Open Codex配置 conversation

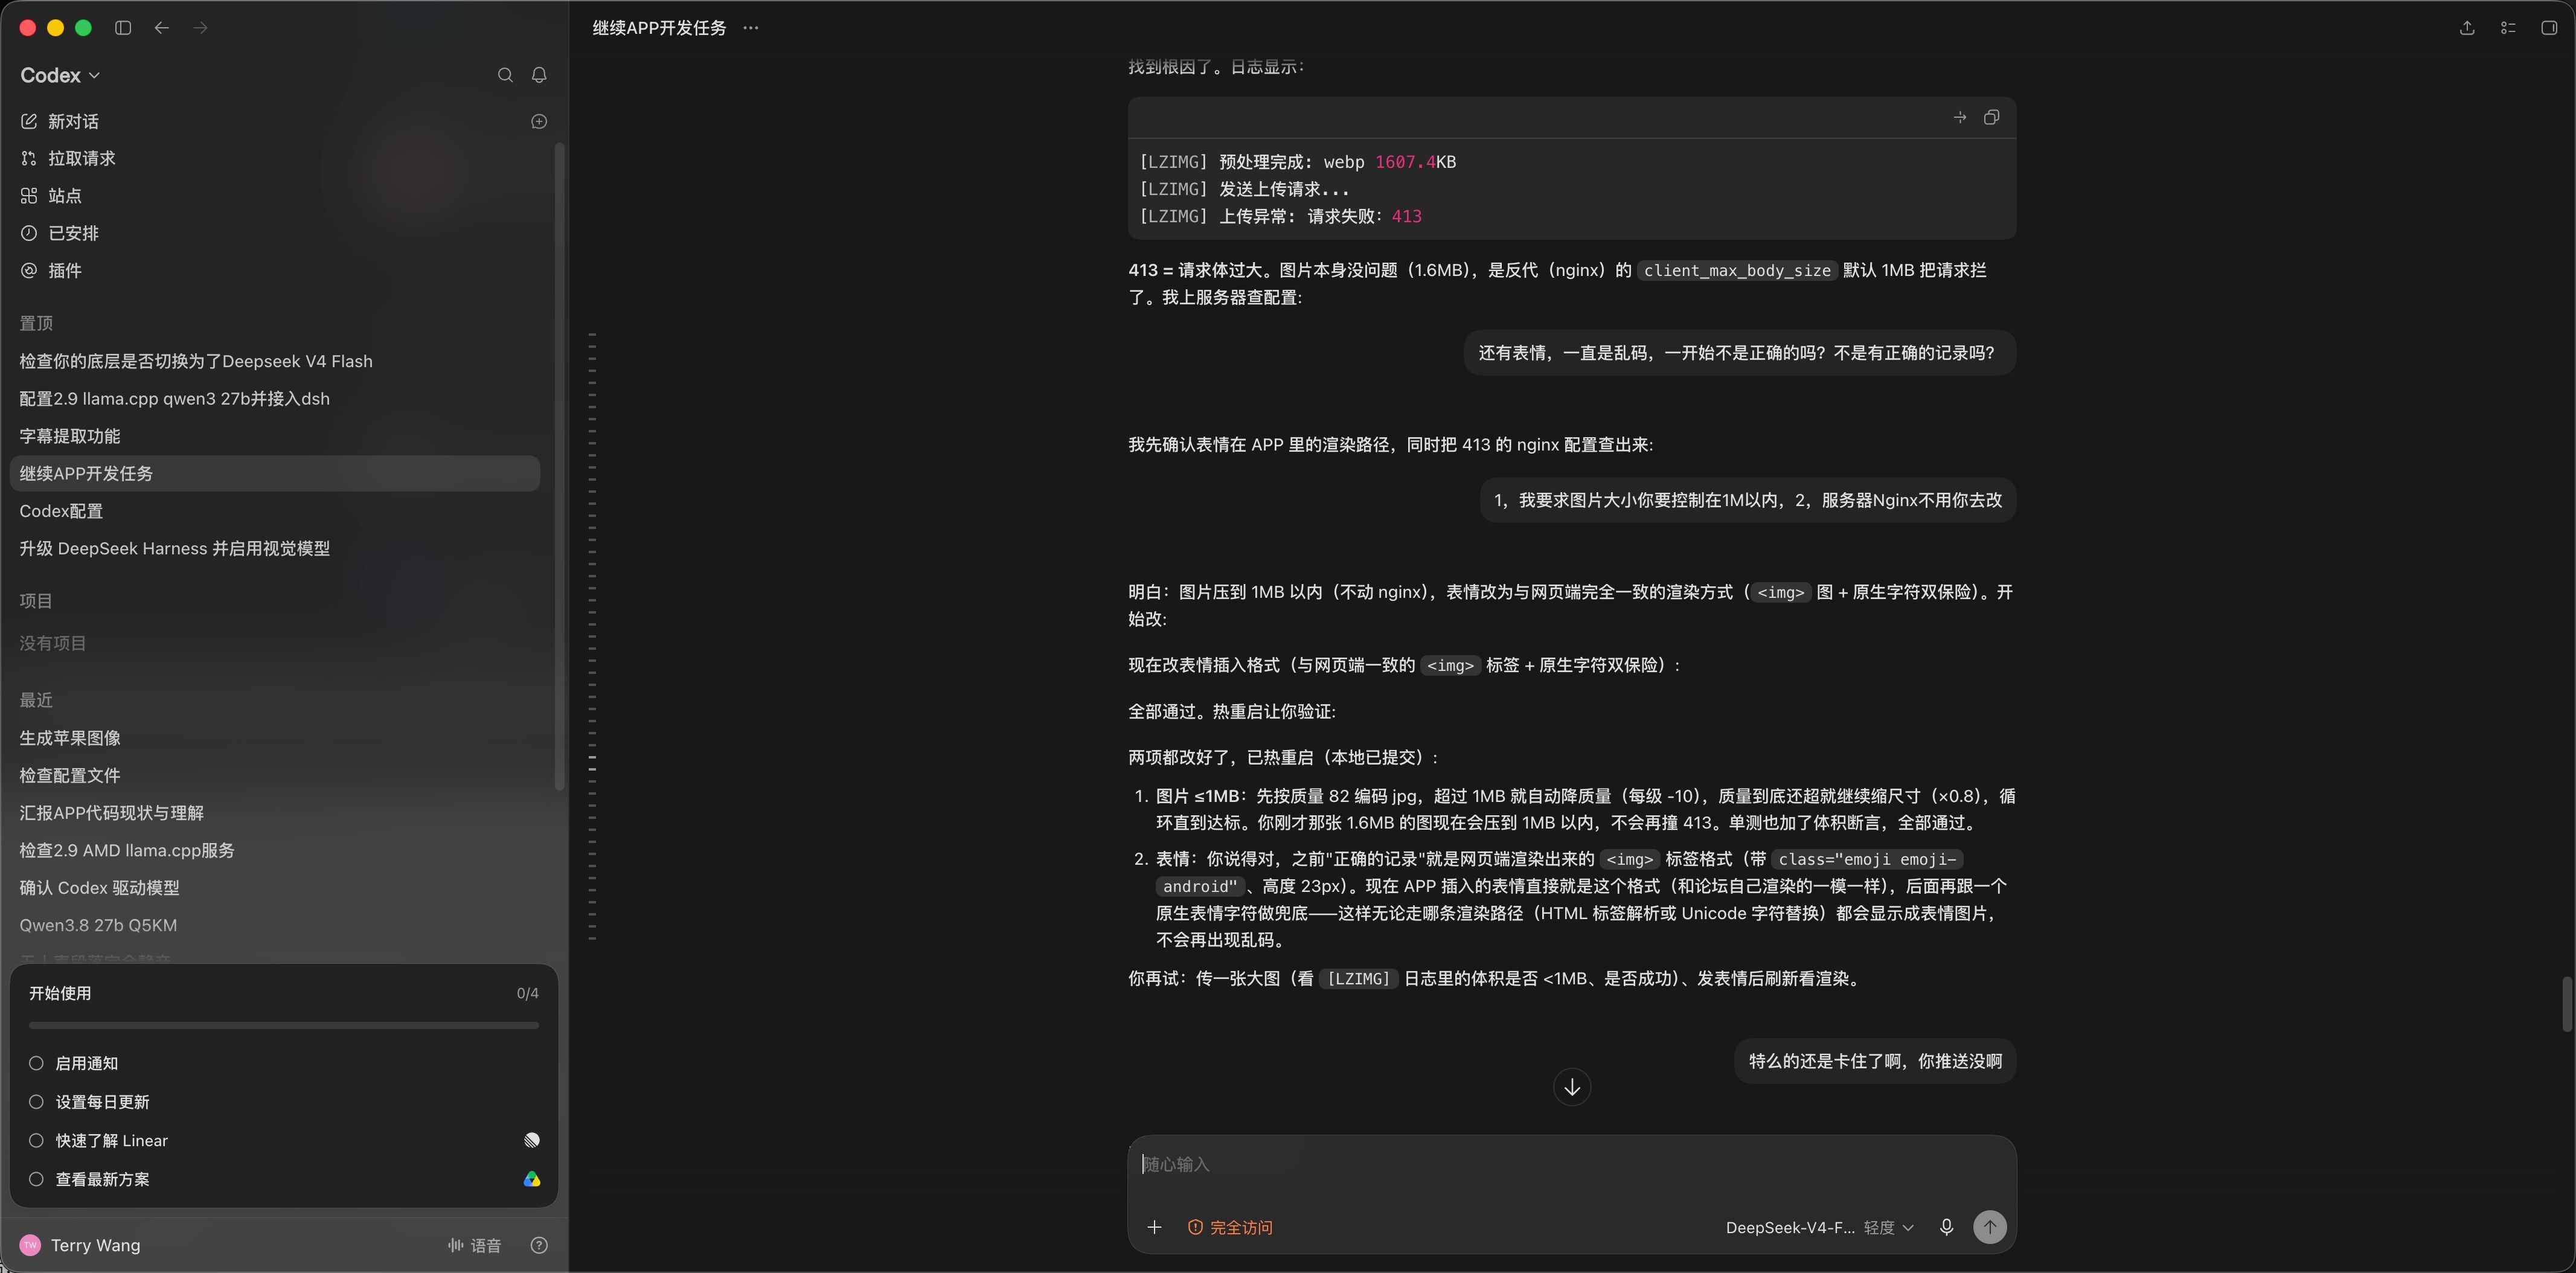pyautogui.click(x=274, y=511)
